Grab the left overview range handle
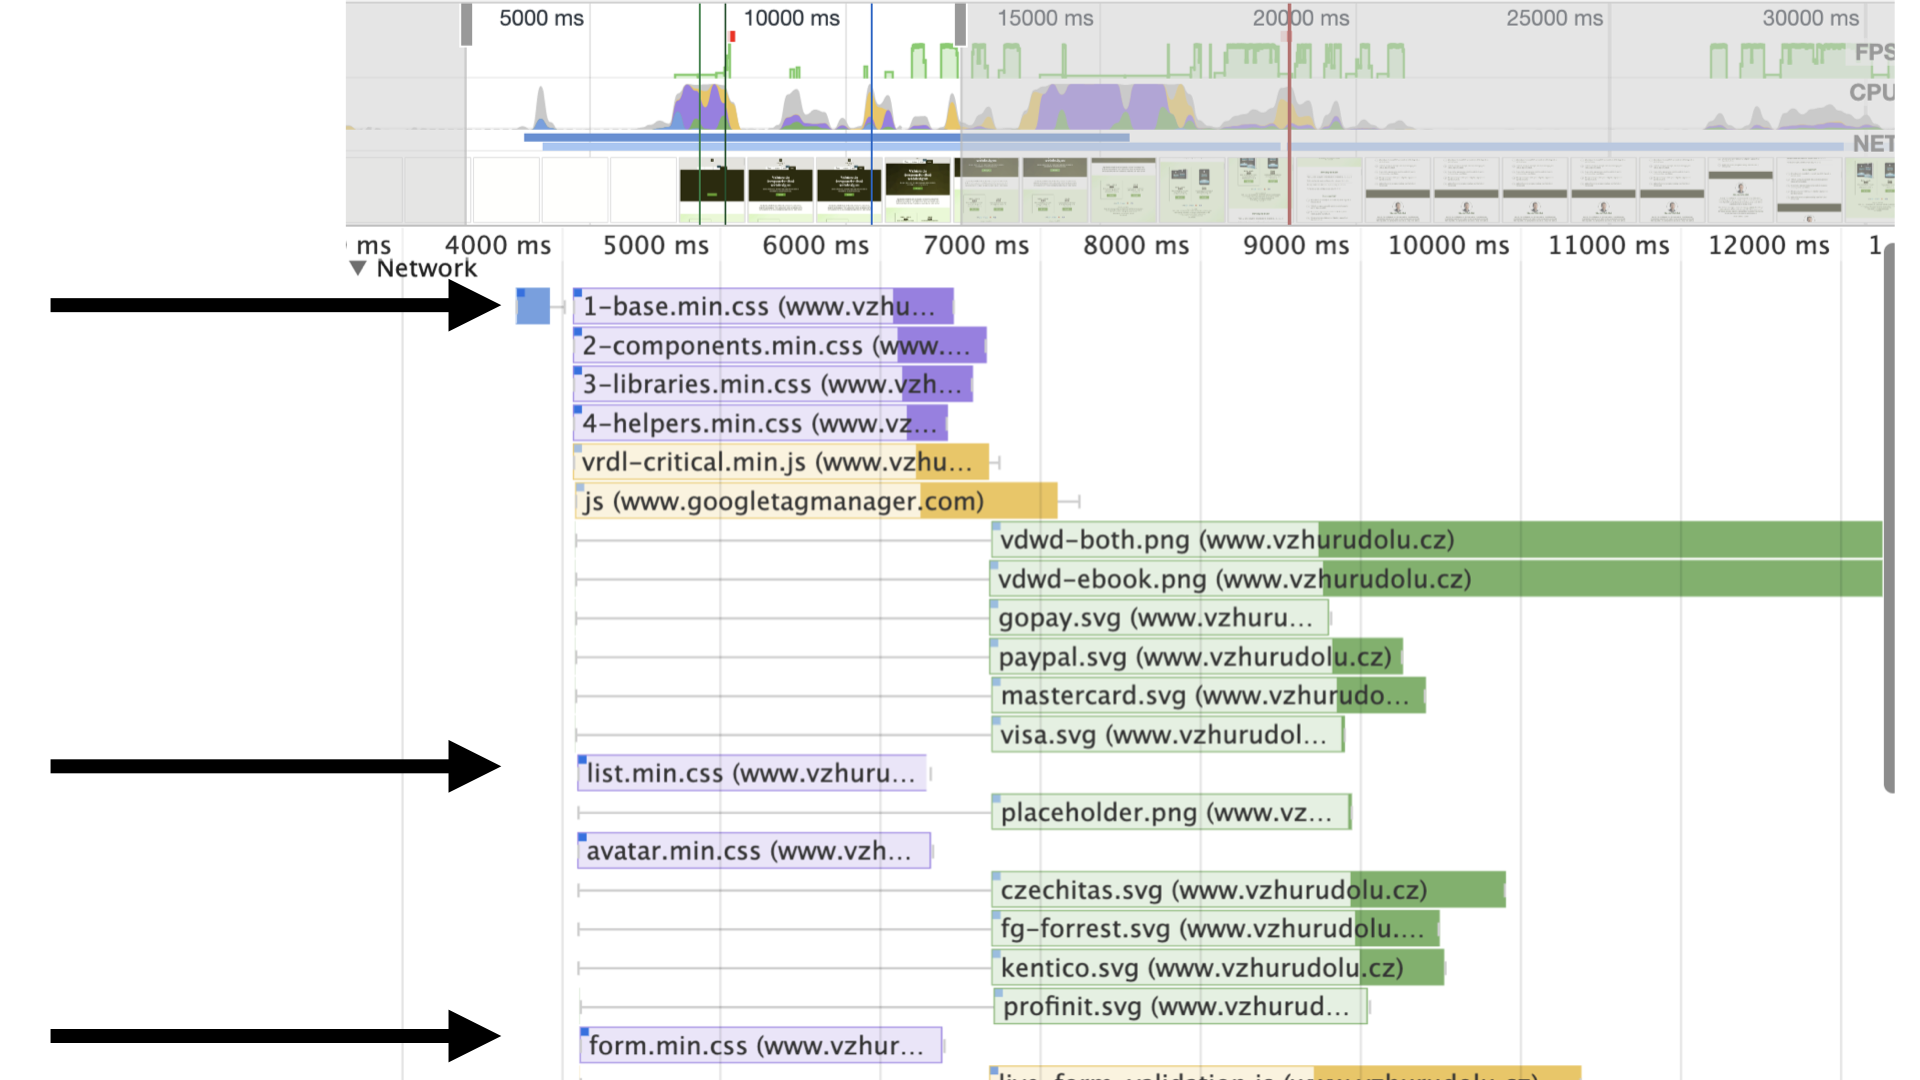 click(466, 25)
